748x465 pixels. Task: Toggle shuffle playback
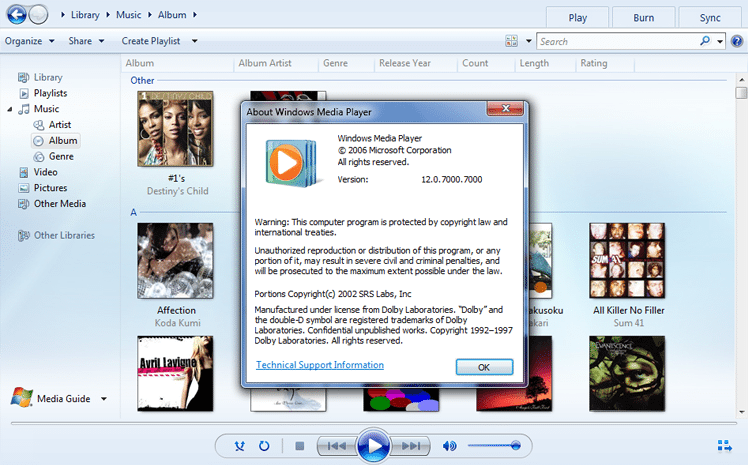pyautogui.click(x=239, y=446)
